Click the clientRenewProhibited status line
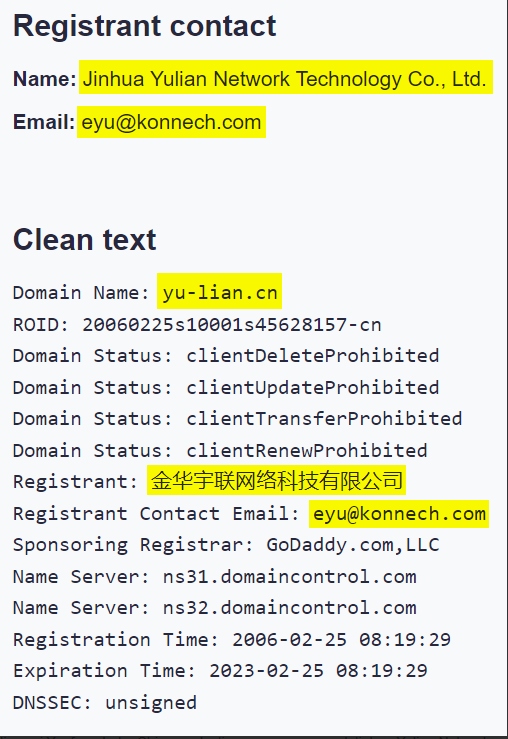508x739 pixels. [220, 451]
